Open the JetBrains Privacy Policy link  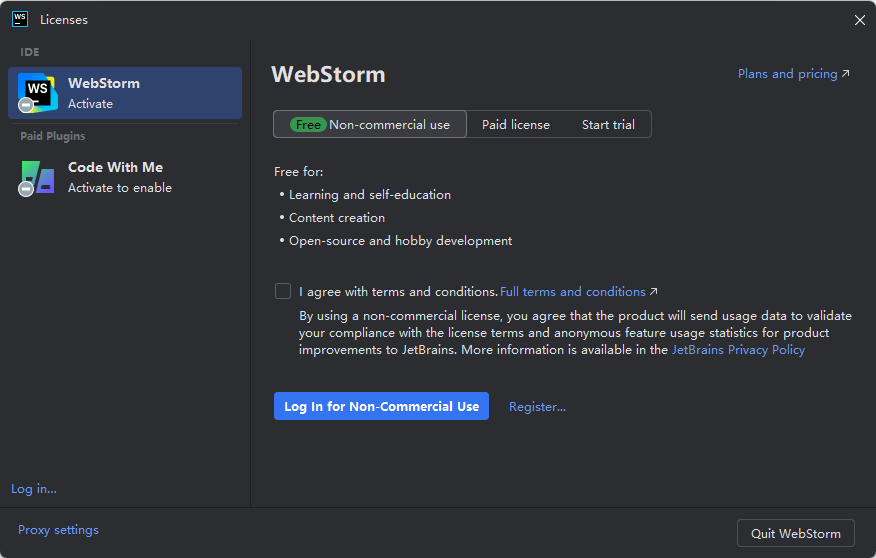[738, 350]
